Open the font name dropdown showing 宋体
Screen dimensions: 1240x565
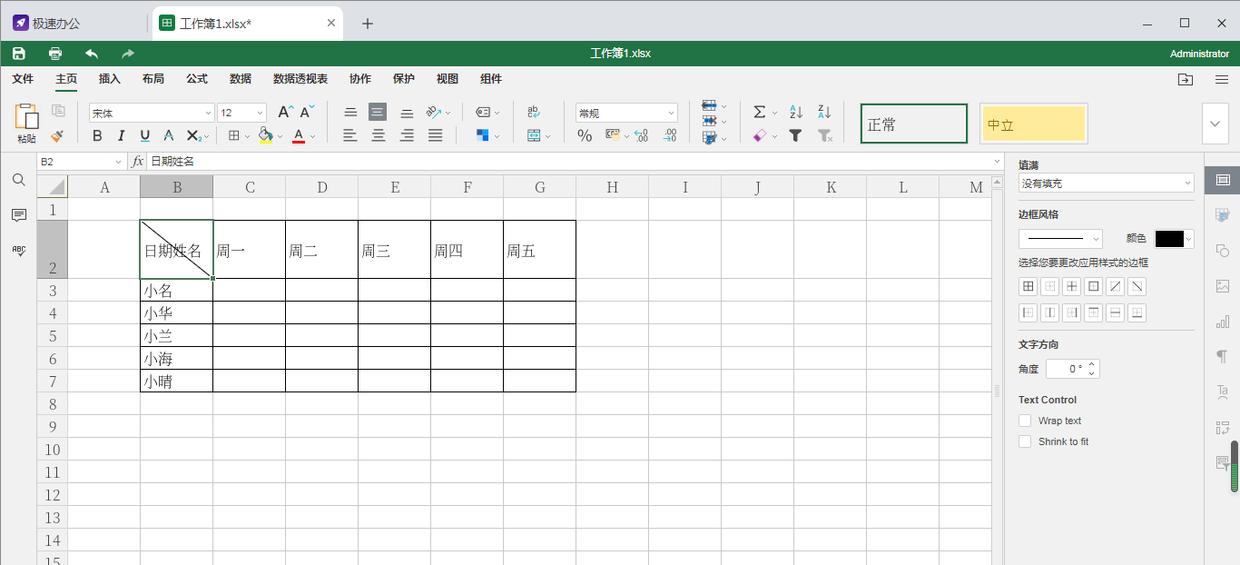(152, 113)
